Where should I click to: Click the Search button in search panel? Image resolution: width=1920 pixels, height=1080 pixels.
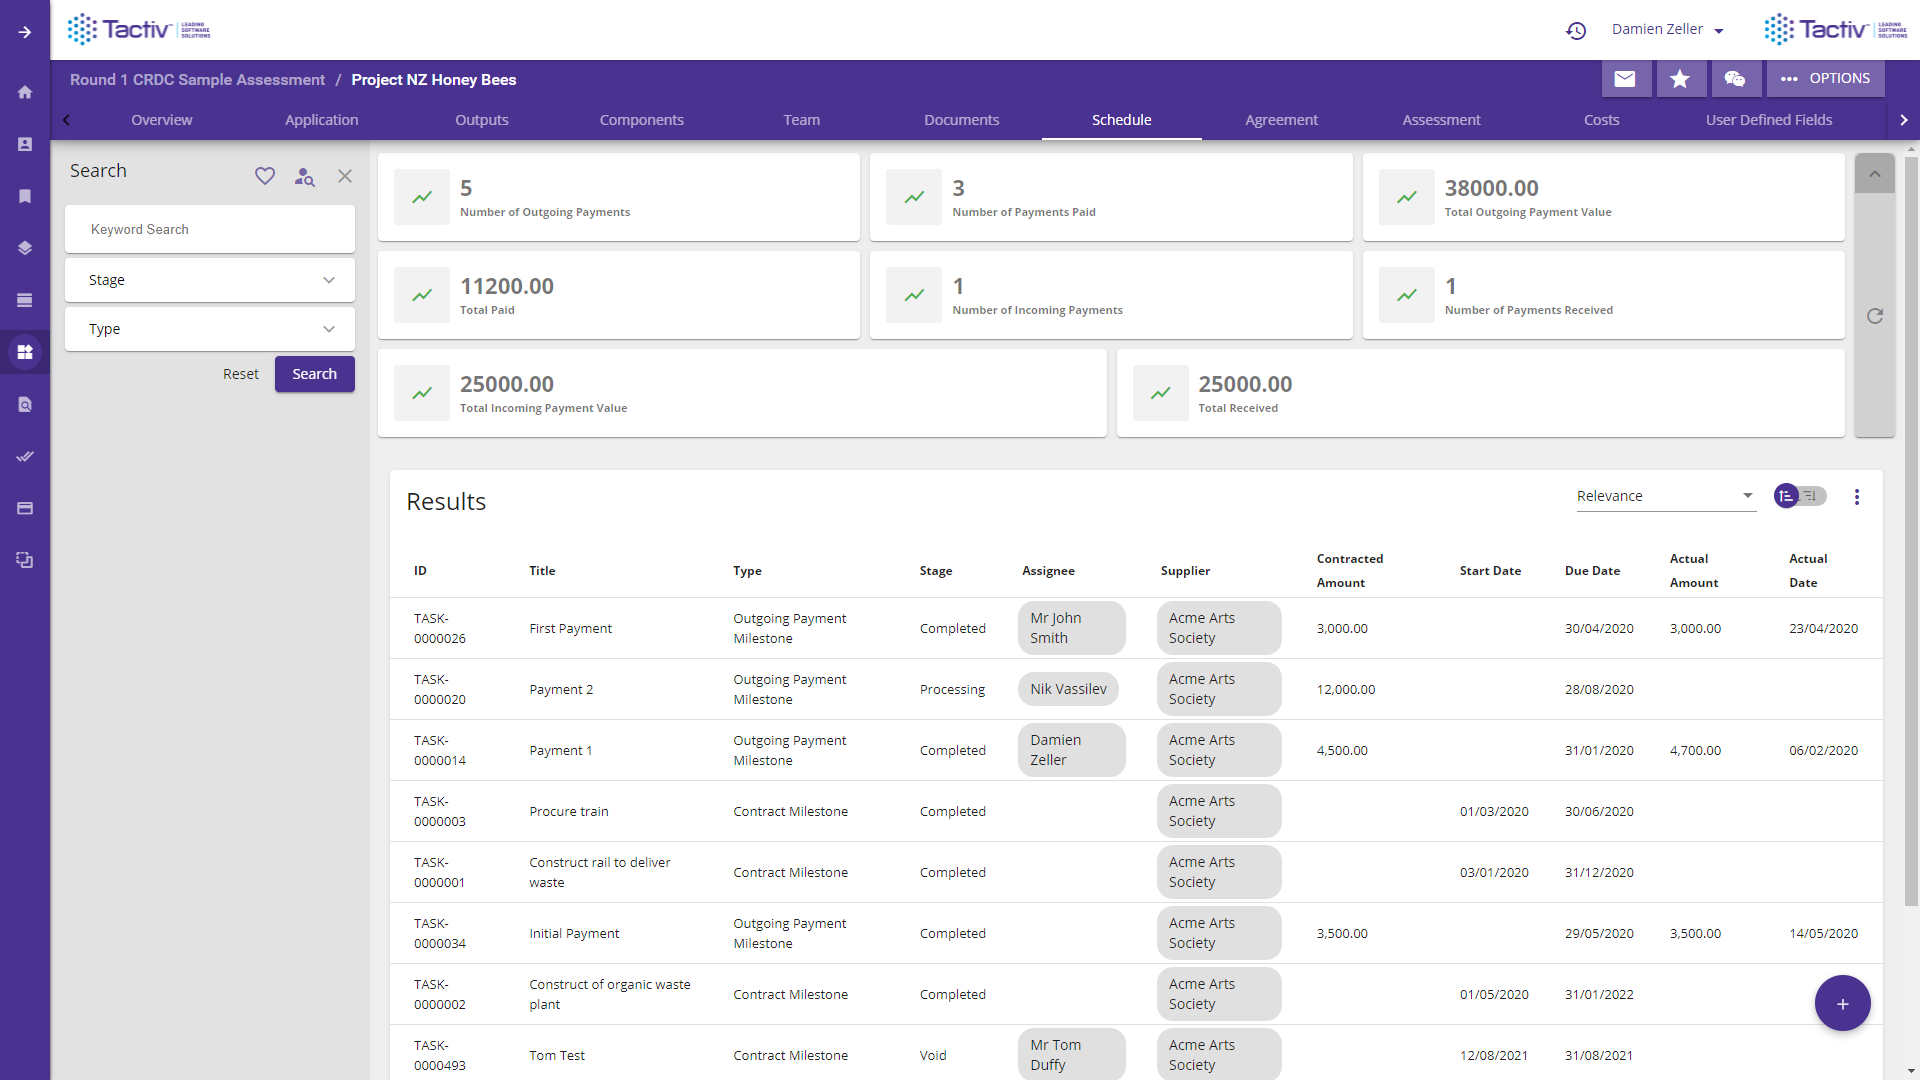[314, 375]
